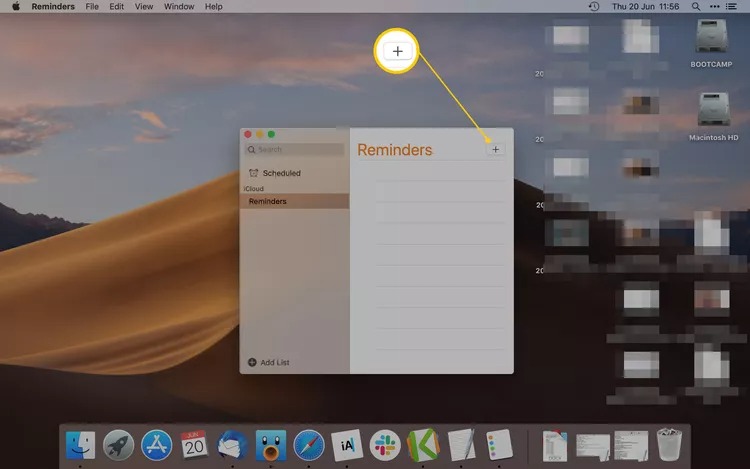
Task: Click the Reminders list title heading
Action: 395,150
